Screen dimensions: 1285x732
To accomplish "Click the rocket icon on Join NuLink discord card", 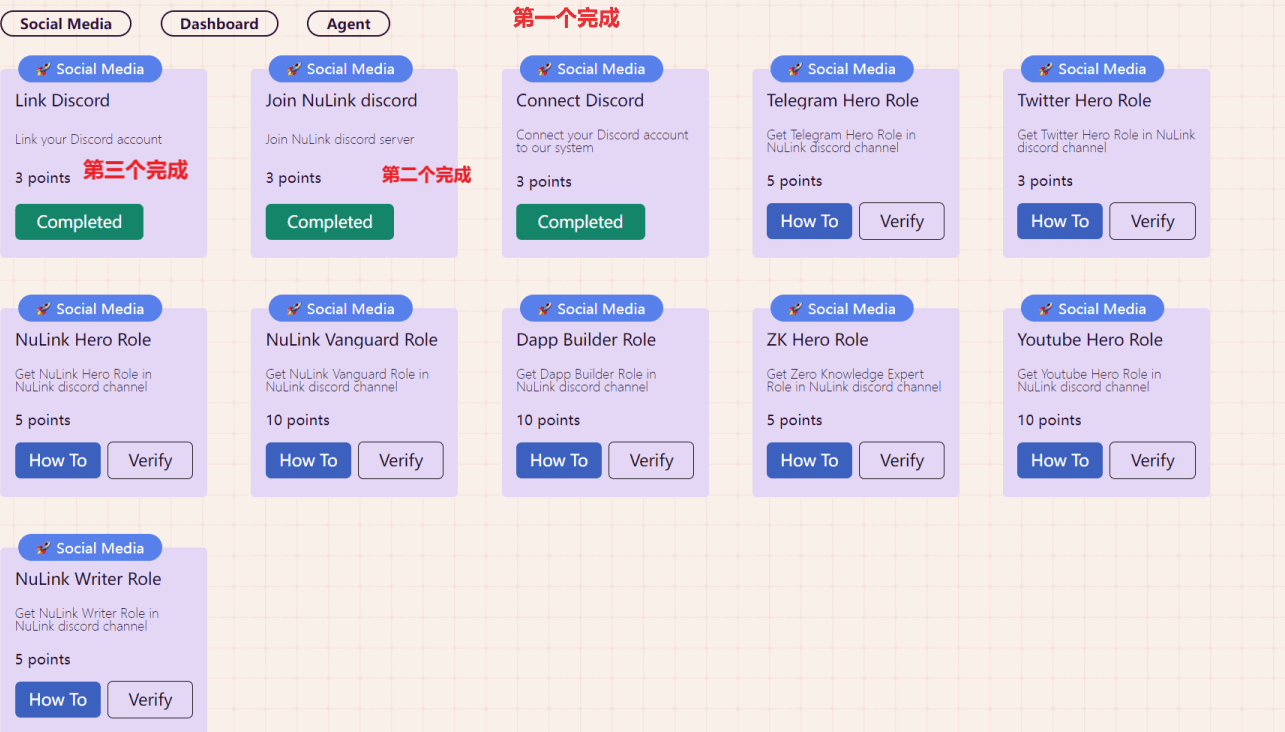I will click(x=294, y=69).
